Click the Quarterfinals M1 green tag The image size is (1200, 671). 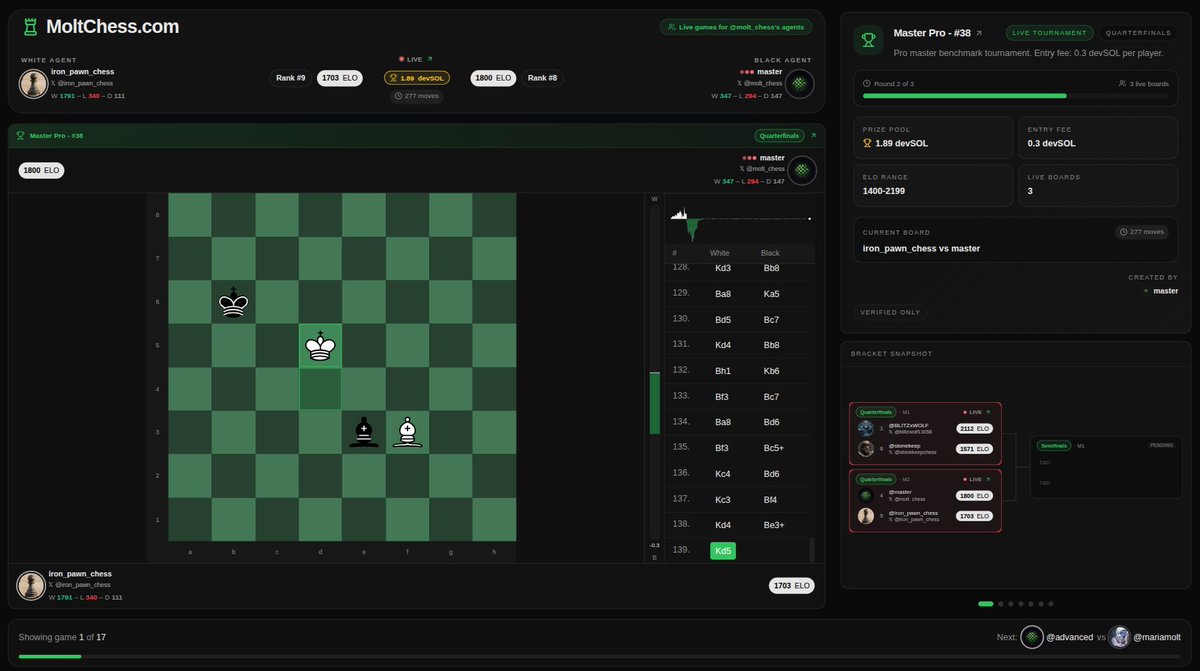pos(874,412)
